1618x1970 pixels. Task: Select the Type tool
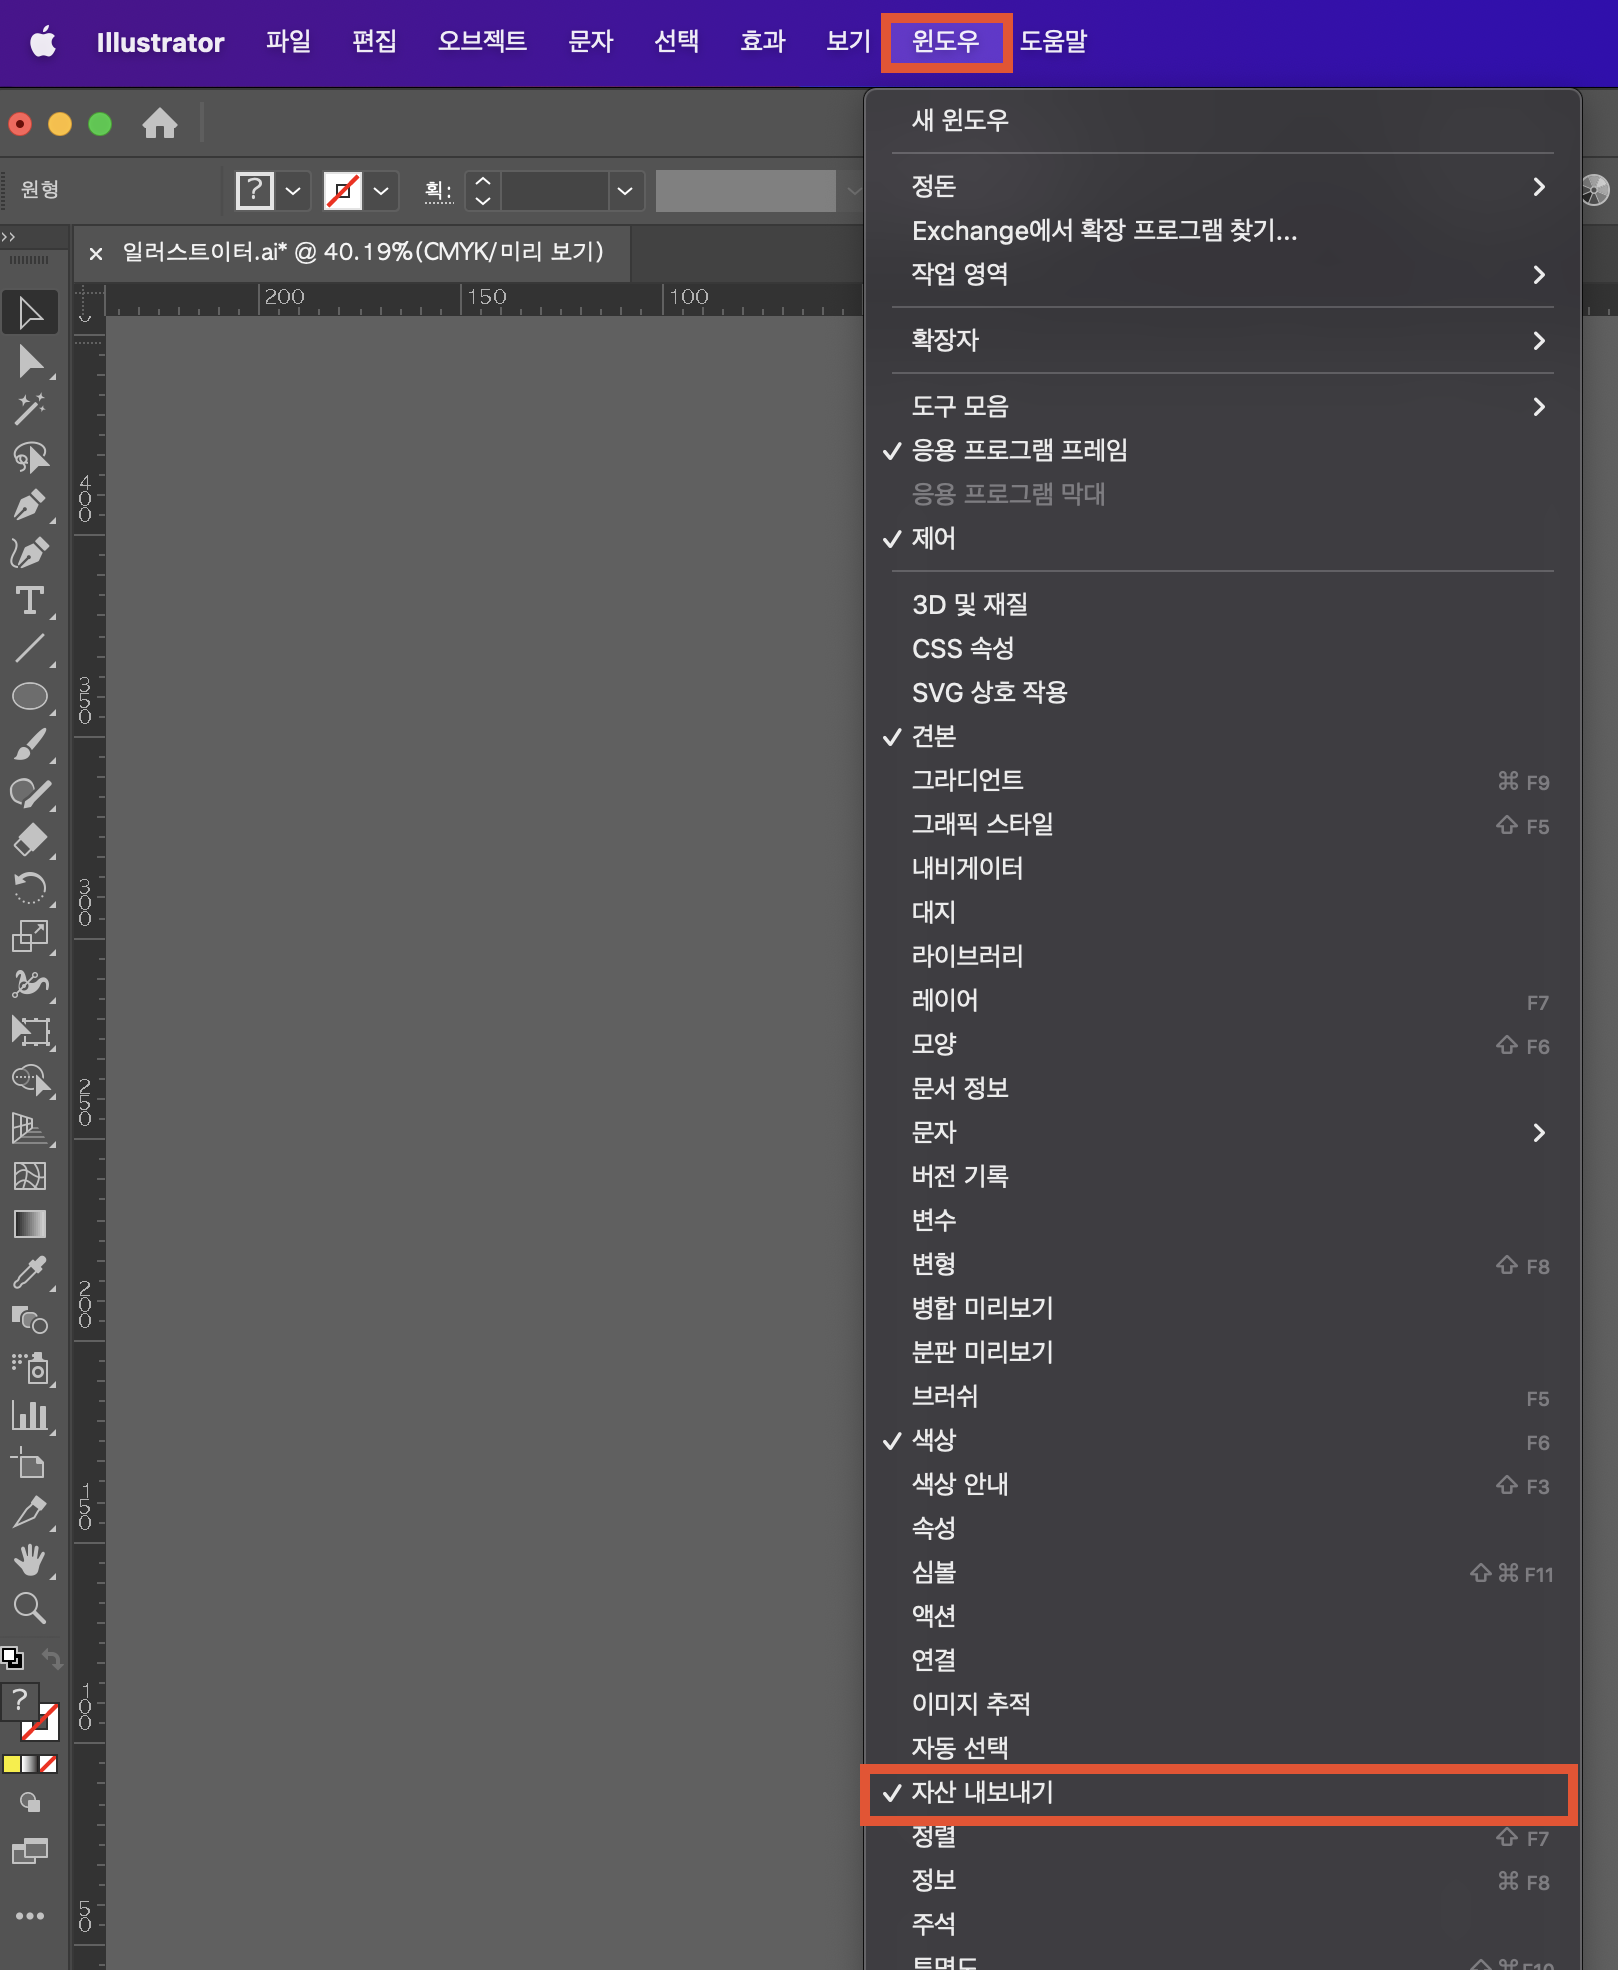(30, 601)
